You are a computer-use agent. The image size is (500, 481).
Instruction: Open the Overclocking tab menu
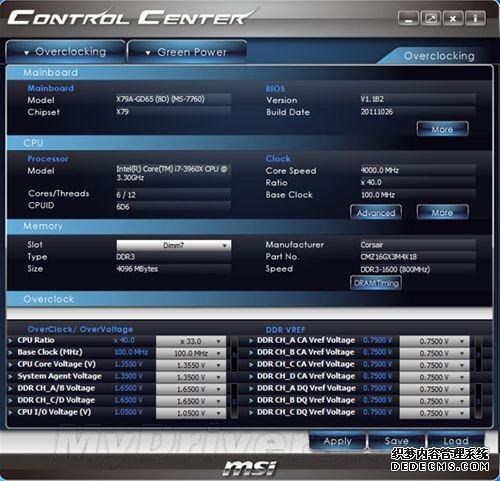pos(65,52)
